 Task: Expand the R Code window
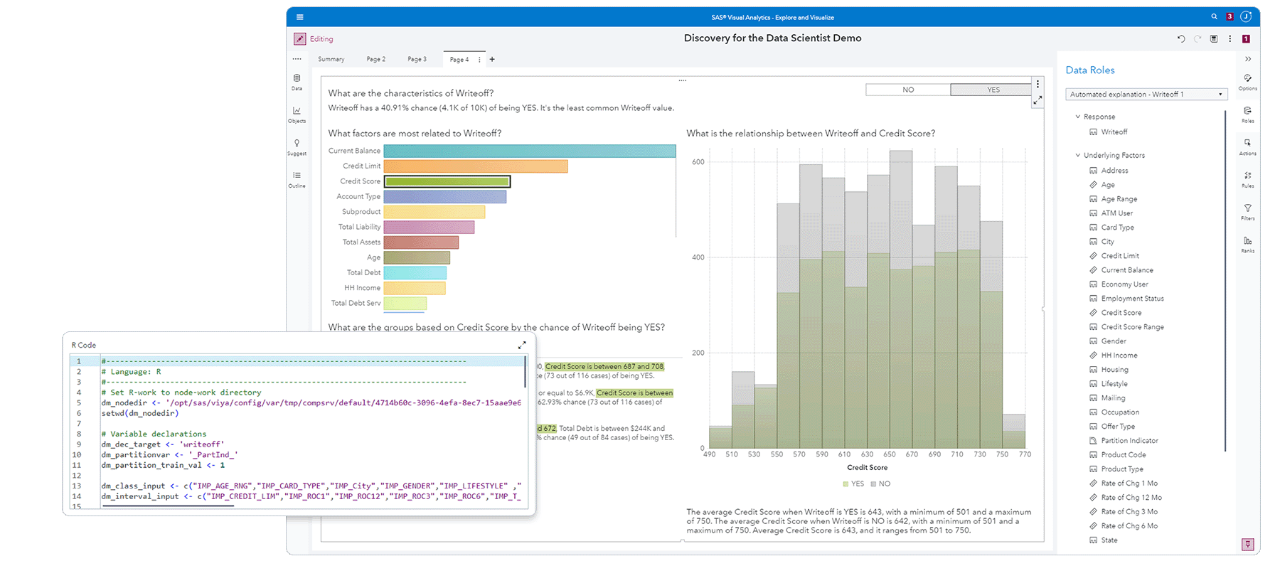click(521, 345)
